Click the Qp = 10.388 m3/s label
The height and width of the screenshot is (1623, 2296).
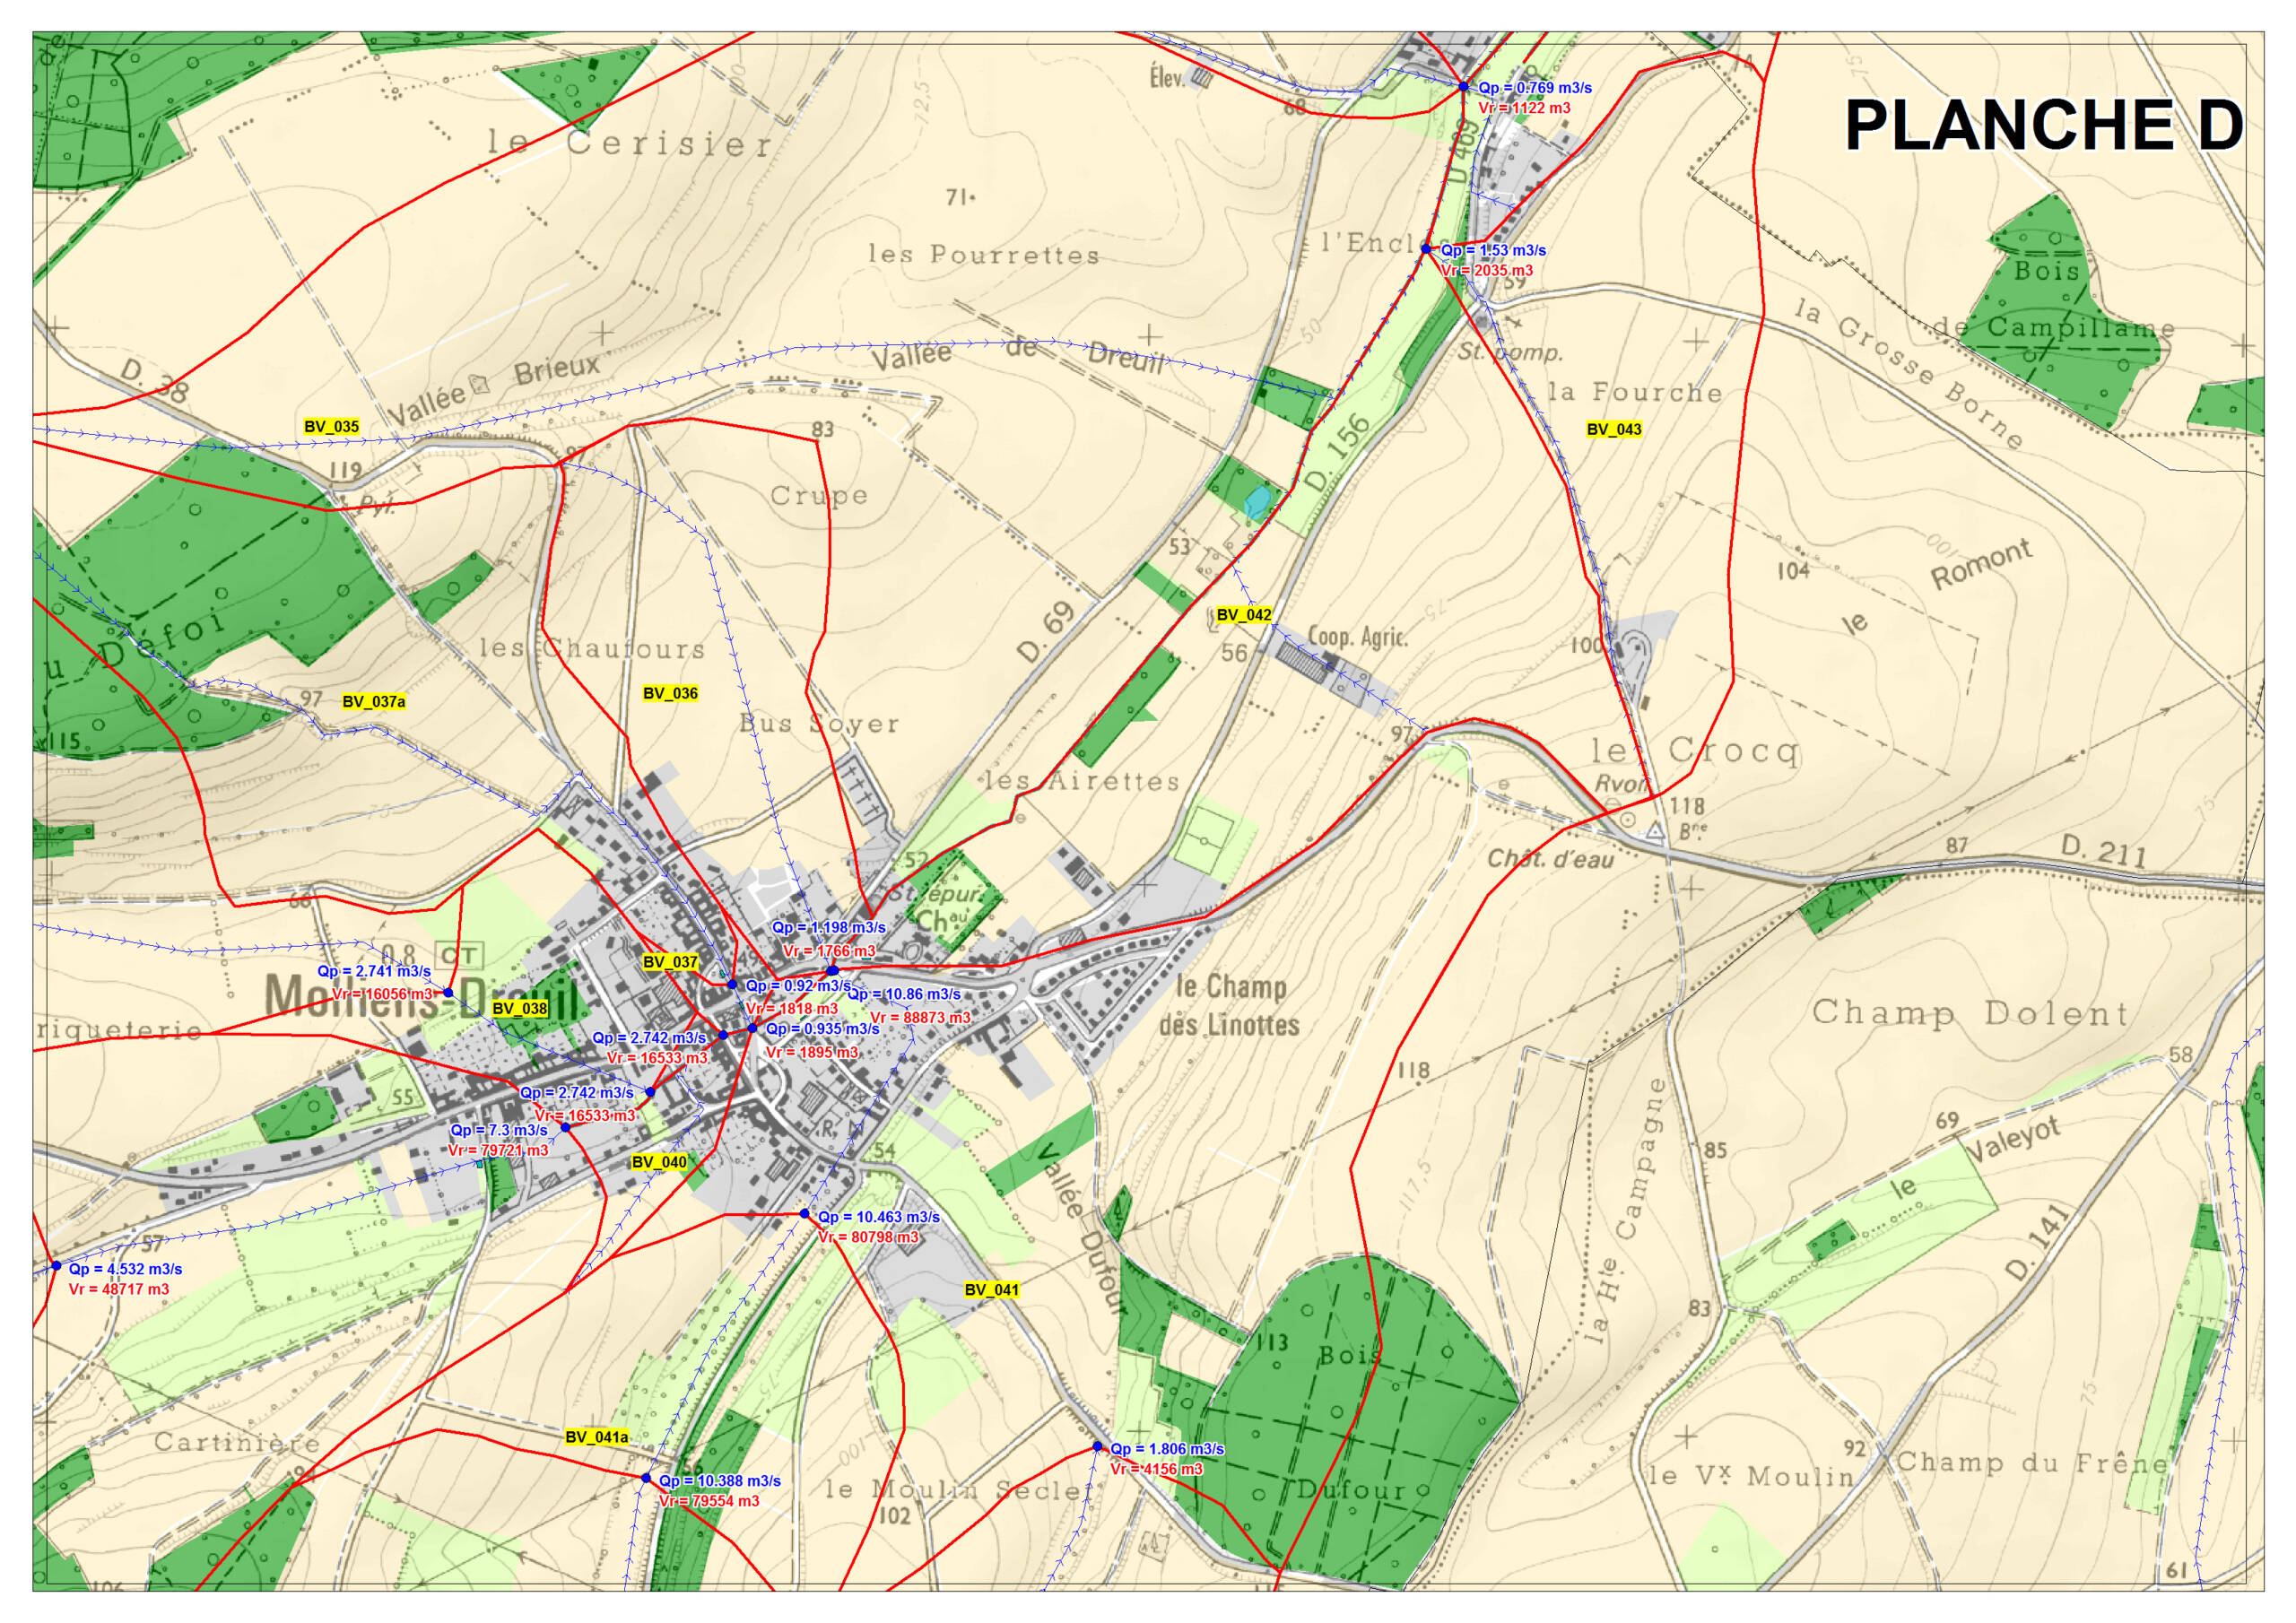pyautogui.click(x=720, y=1482)
